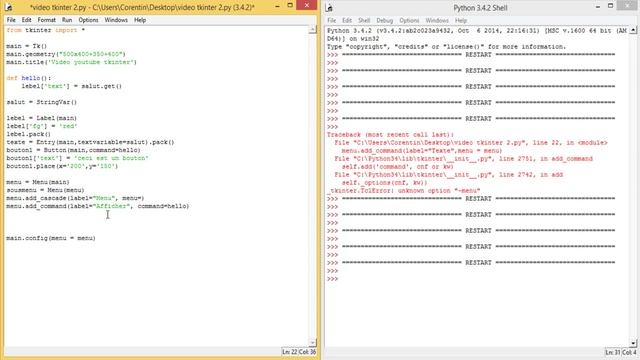Viewport: 640px width, 360px height.
Task: Click the 'menu.add_command' line in editor
Action: pyautogui.click(x=98, y=206)
